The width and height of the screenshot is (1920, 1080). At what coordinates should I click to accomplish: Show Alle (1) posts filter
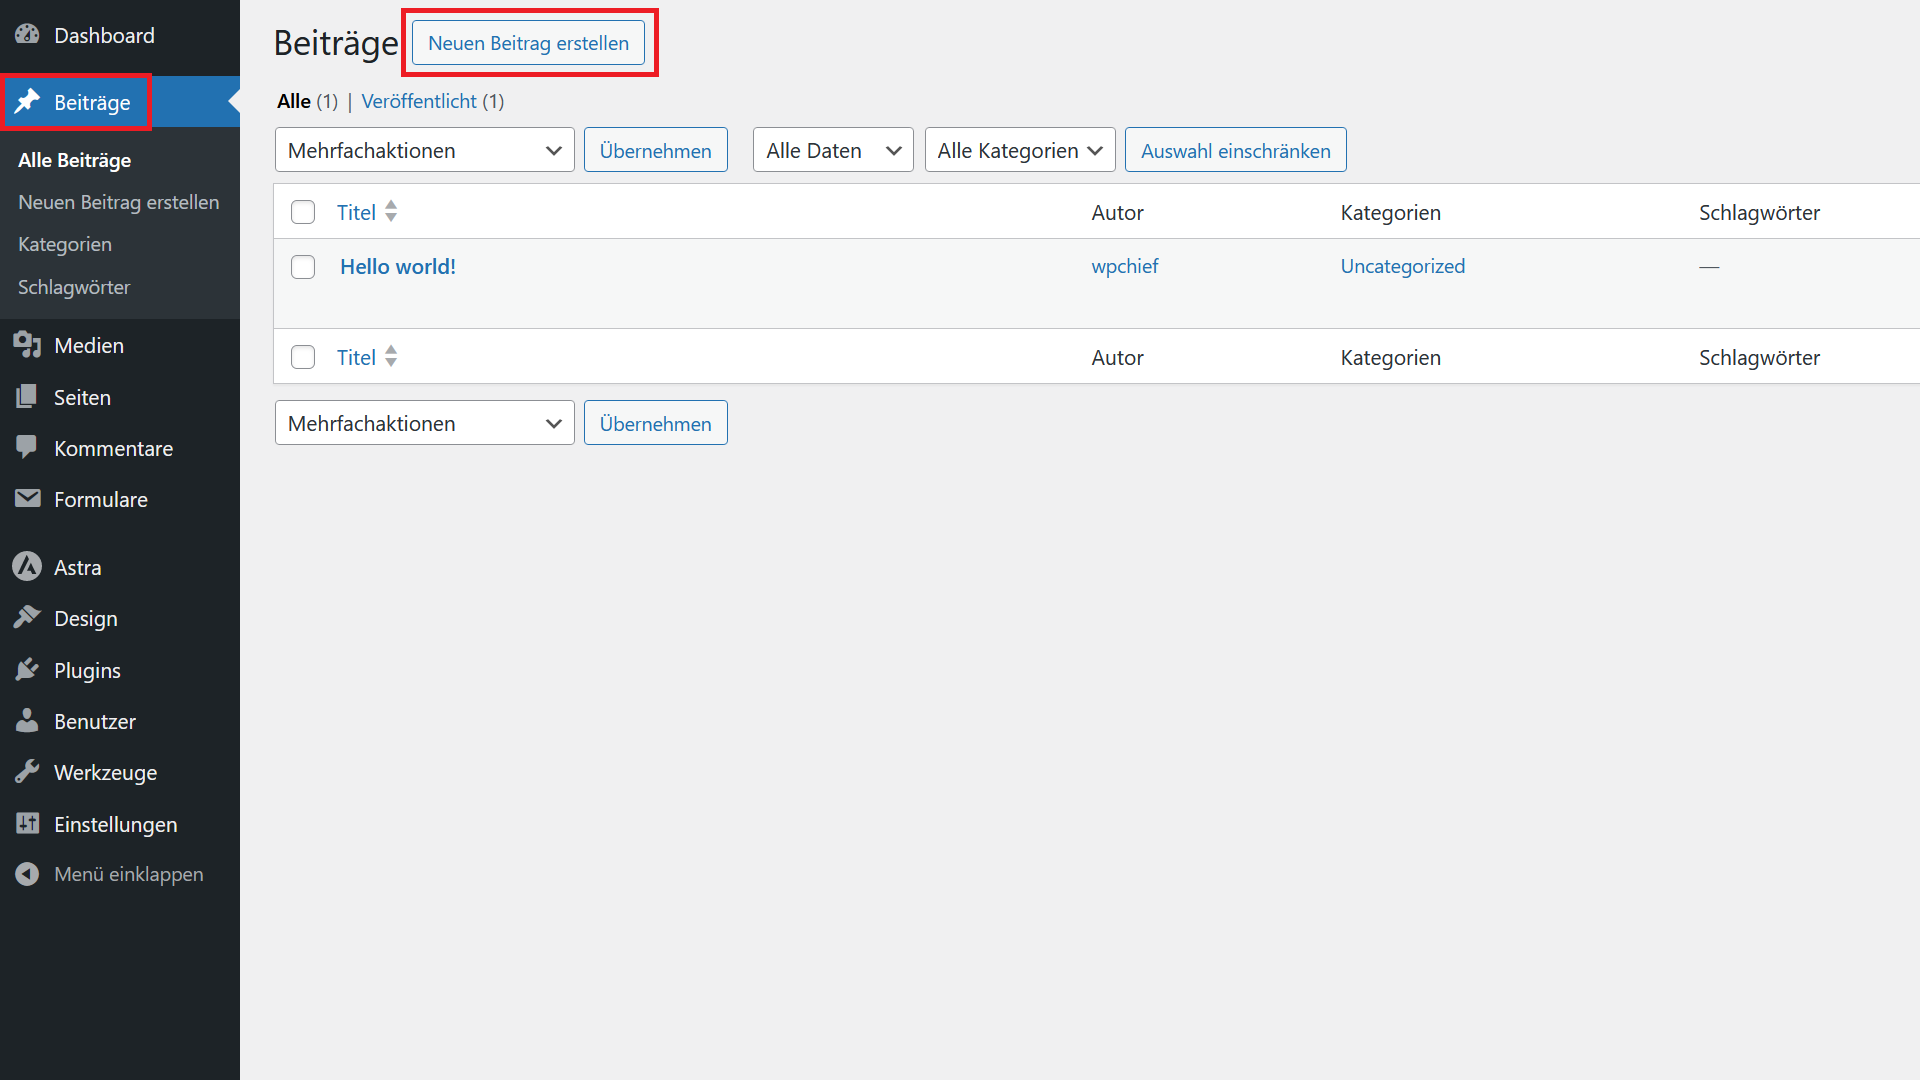coord(307,101)
